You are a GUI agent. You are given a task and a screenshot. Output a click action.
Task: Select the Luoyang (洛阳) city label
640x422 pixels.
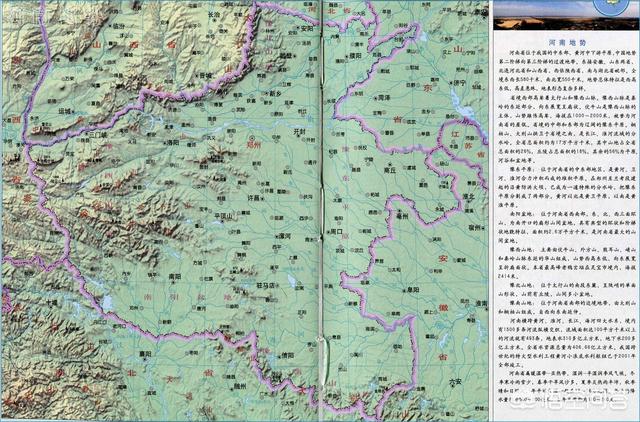[x=173, y=142]
